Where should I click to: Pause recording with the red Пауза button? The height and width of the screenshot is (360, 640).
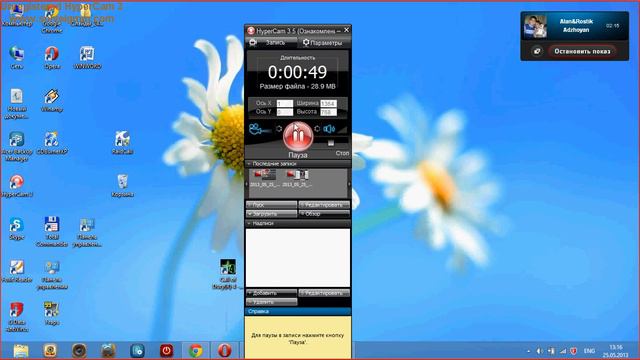click(x=298, y=136)
